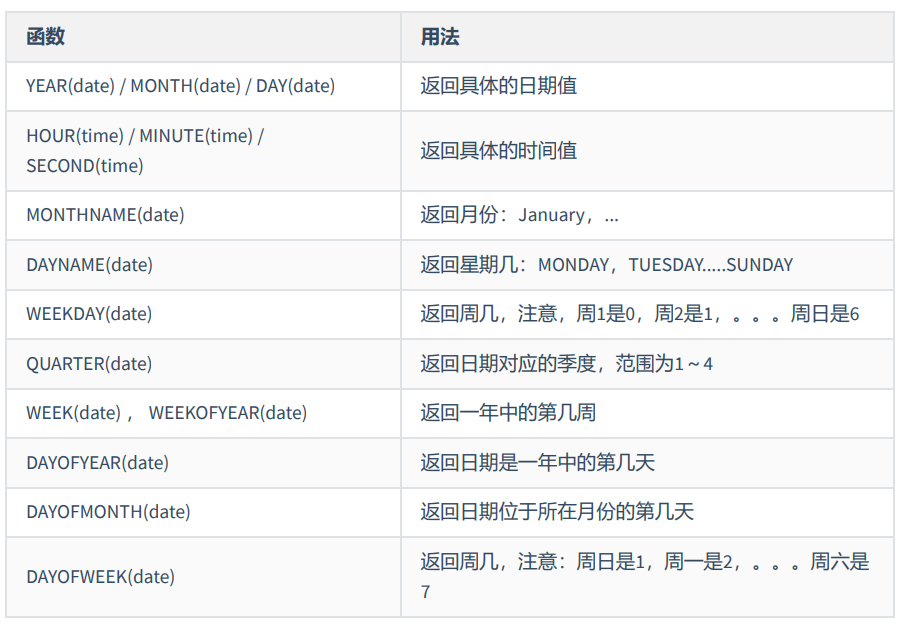Image resolution: width=900 pixels, height=627 pixels.
Task: Select the MONTHNAME(date) function cell
Action: pos(105,215)
